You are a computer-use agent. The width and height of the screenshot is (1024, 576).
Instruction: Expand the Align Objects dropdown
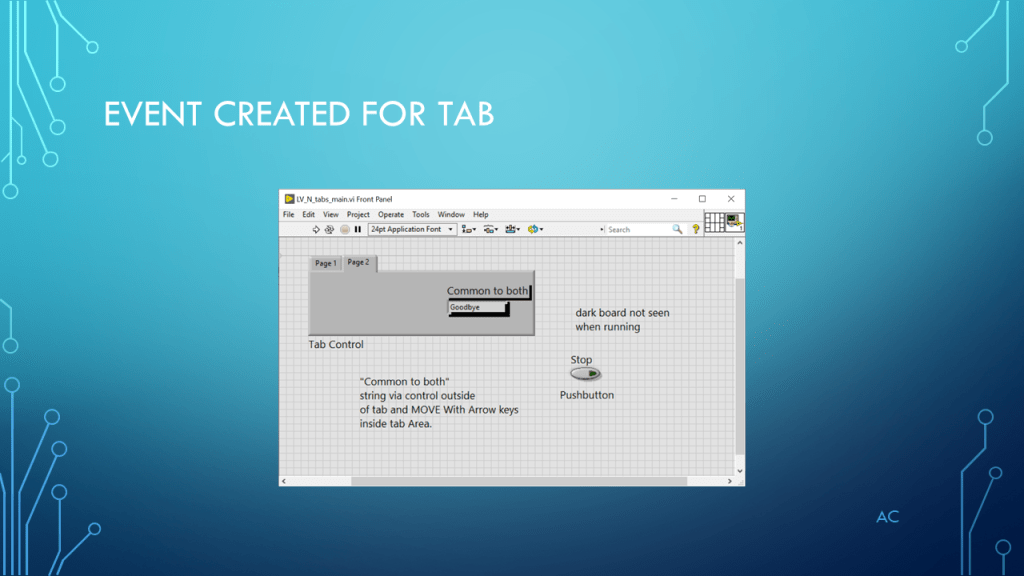coord(468,229)
